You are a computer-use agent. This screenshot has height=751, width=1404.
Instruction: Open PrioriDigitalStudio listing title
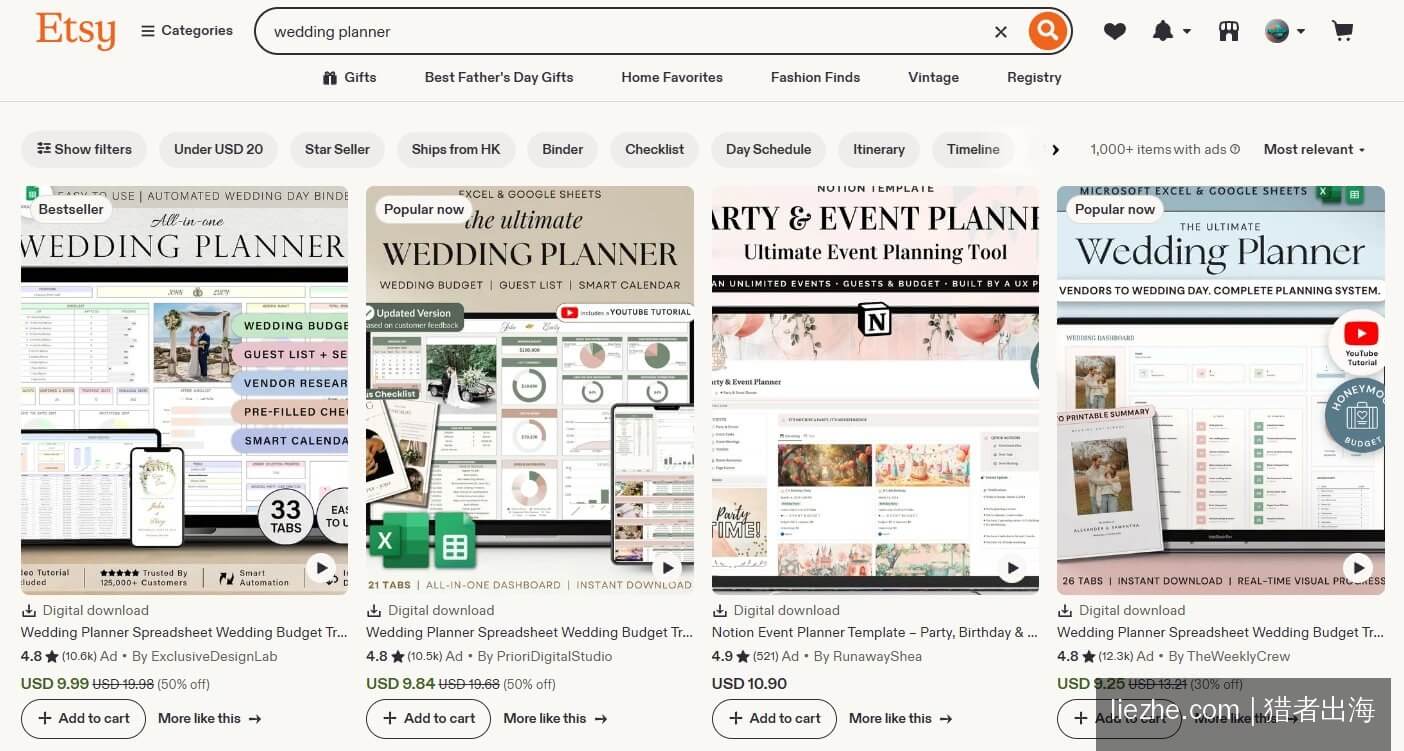530,632
